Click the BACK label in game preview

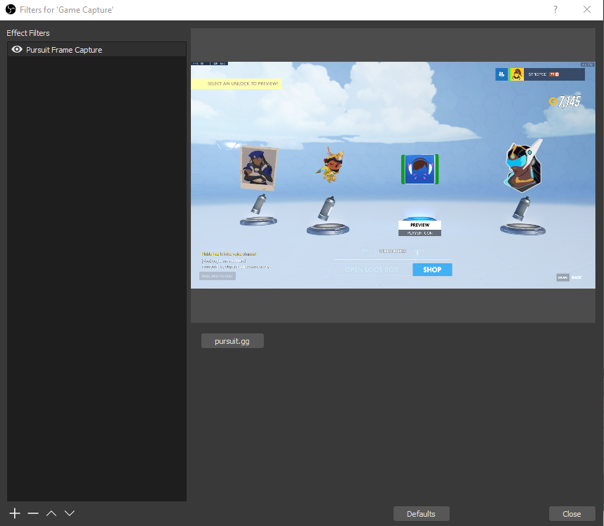[577, 278]
